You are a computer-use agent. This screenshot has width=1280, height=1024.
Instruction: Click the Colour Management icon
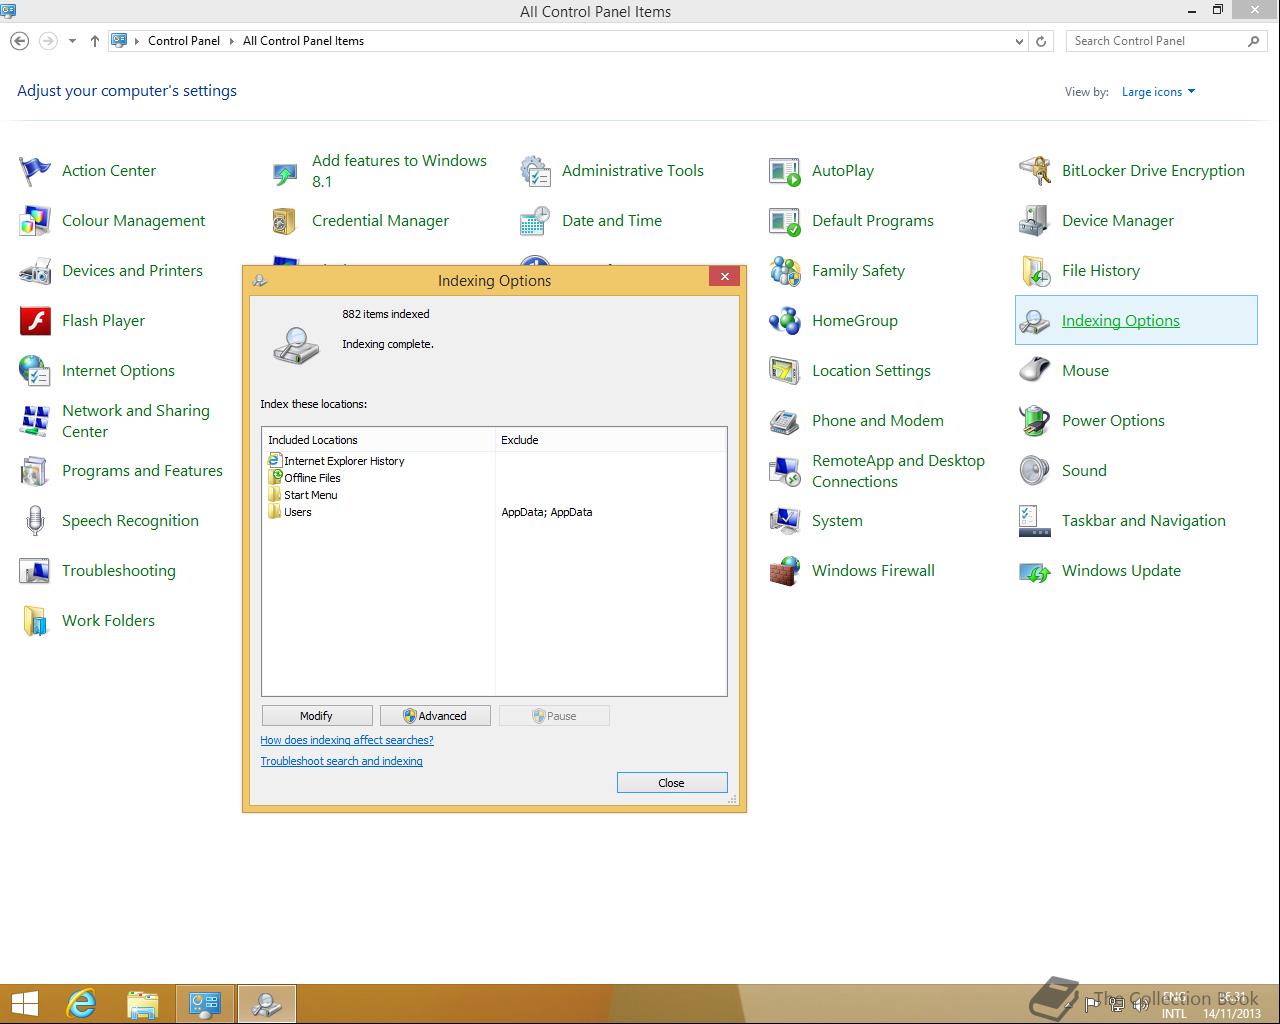click(35, 221)
